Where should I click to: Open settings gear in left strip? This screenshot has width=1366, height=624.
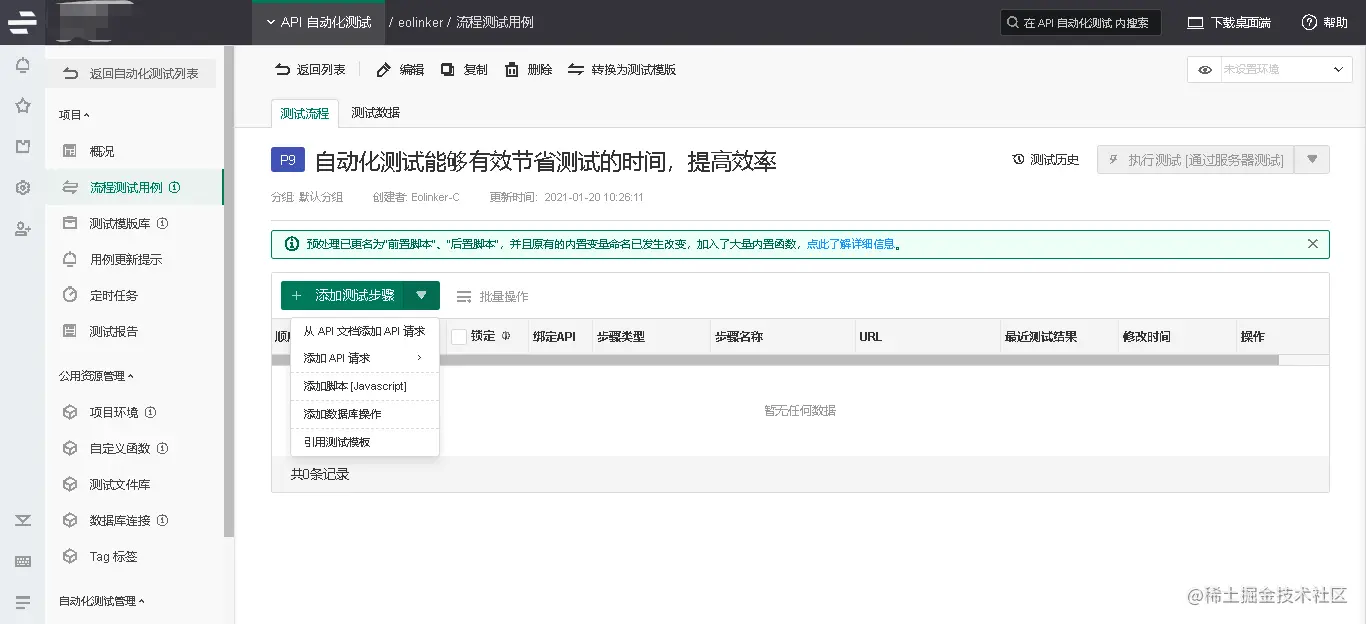point(23,188)
